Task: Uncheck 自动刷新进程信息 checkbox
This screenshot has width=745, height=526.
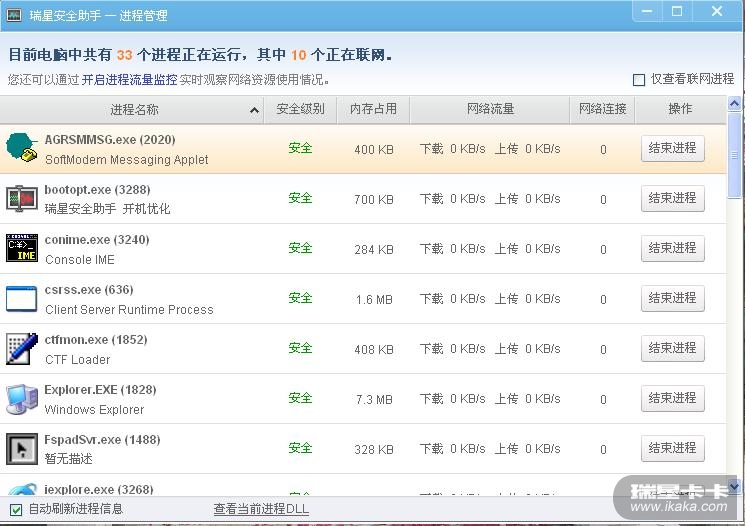Action: pos(16,510)
